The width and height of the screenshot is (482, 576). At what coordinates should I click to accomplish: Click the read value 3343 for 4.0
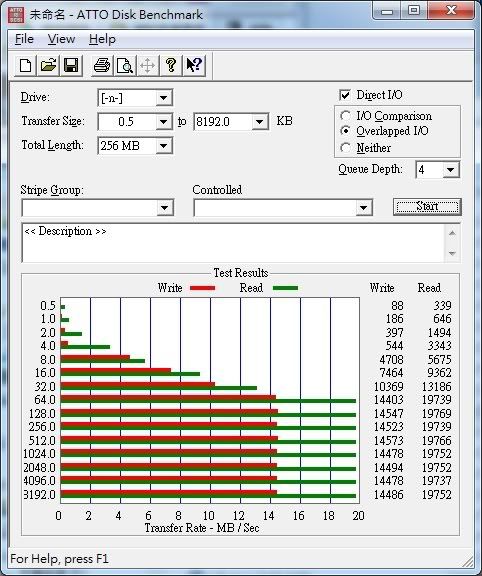pyautogui.click(x=439, y=346)
